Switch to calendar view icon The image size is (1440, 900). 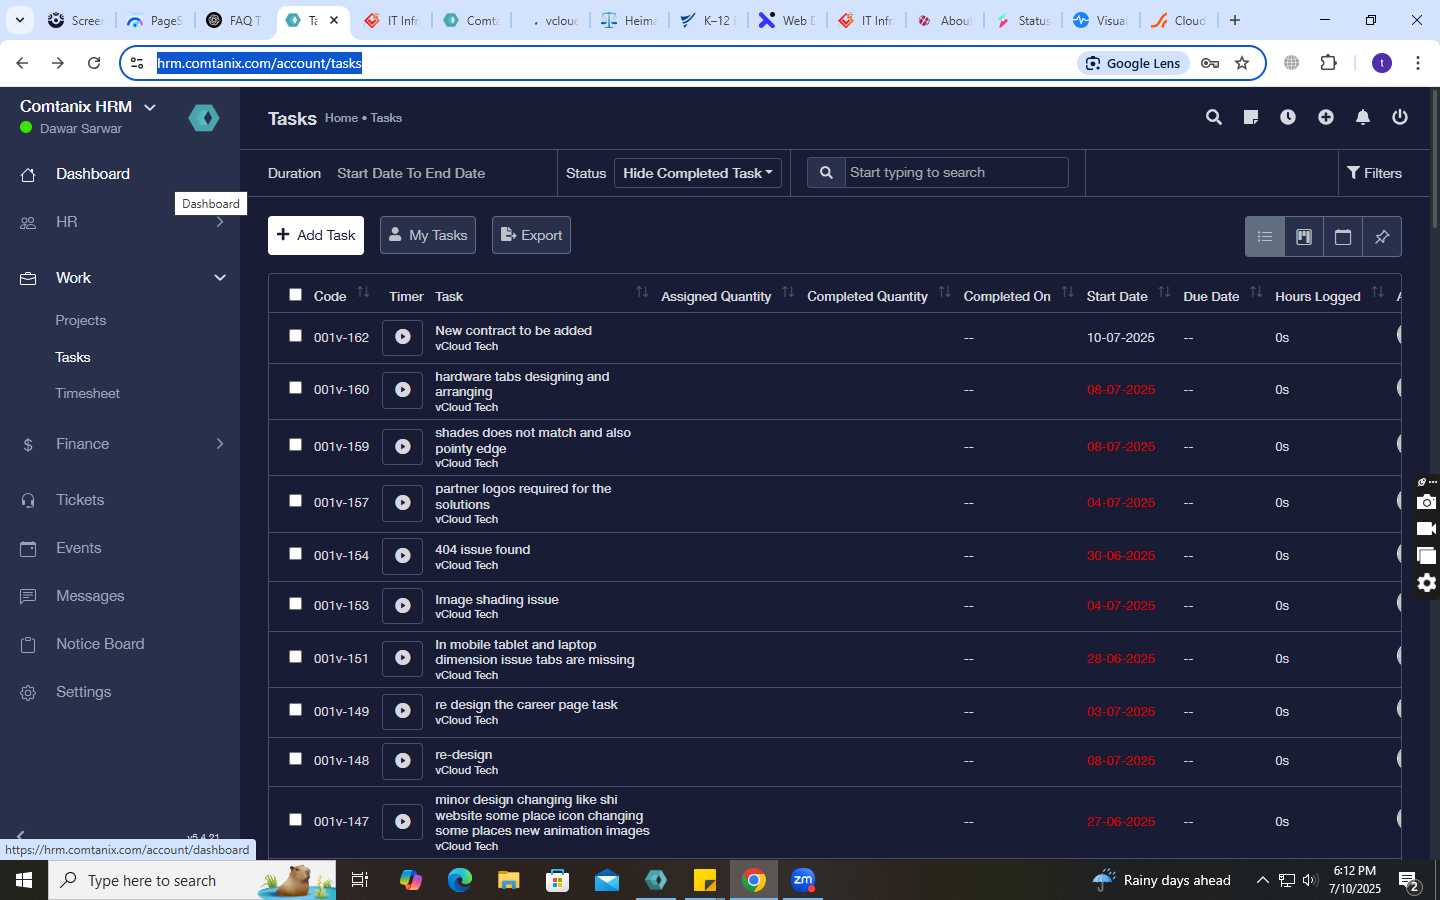[x=1343, y=237]
